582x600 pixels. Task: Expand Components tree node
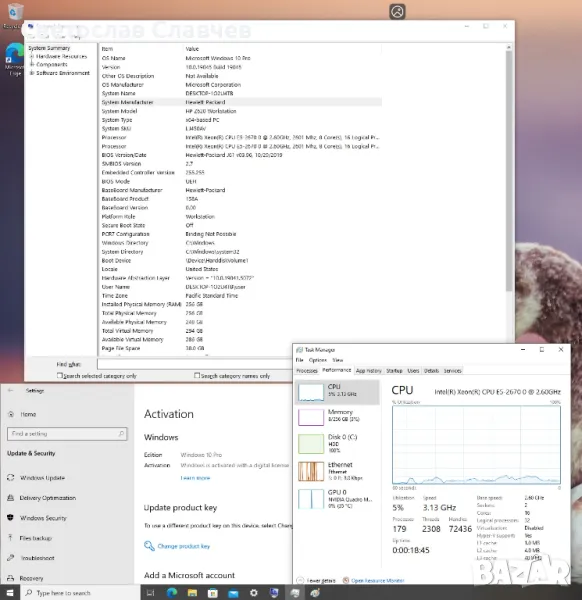(32, 64)
